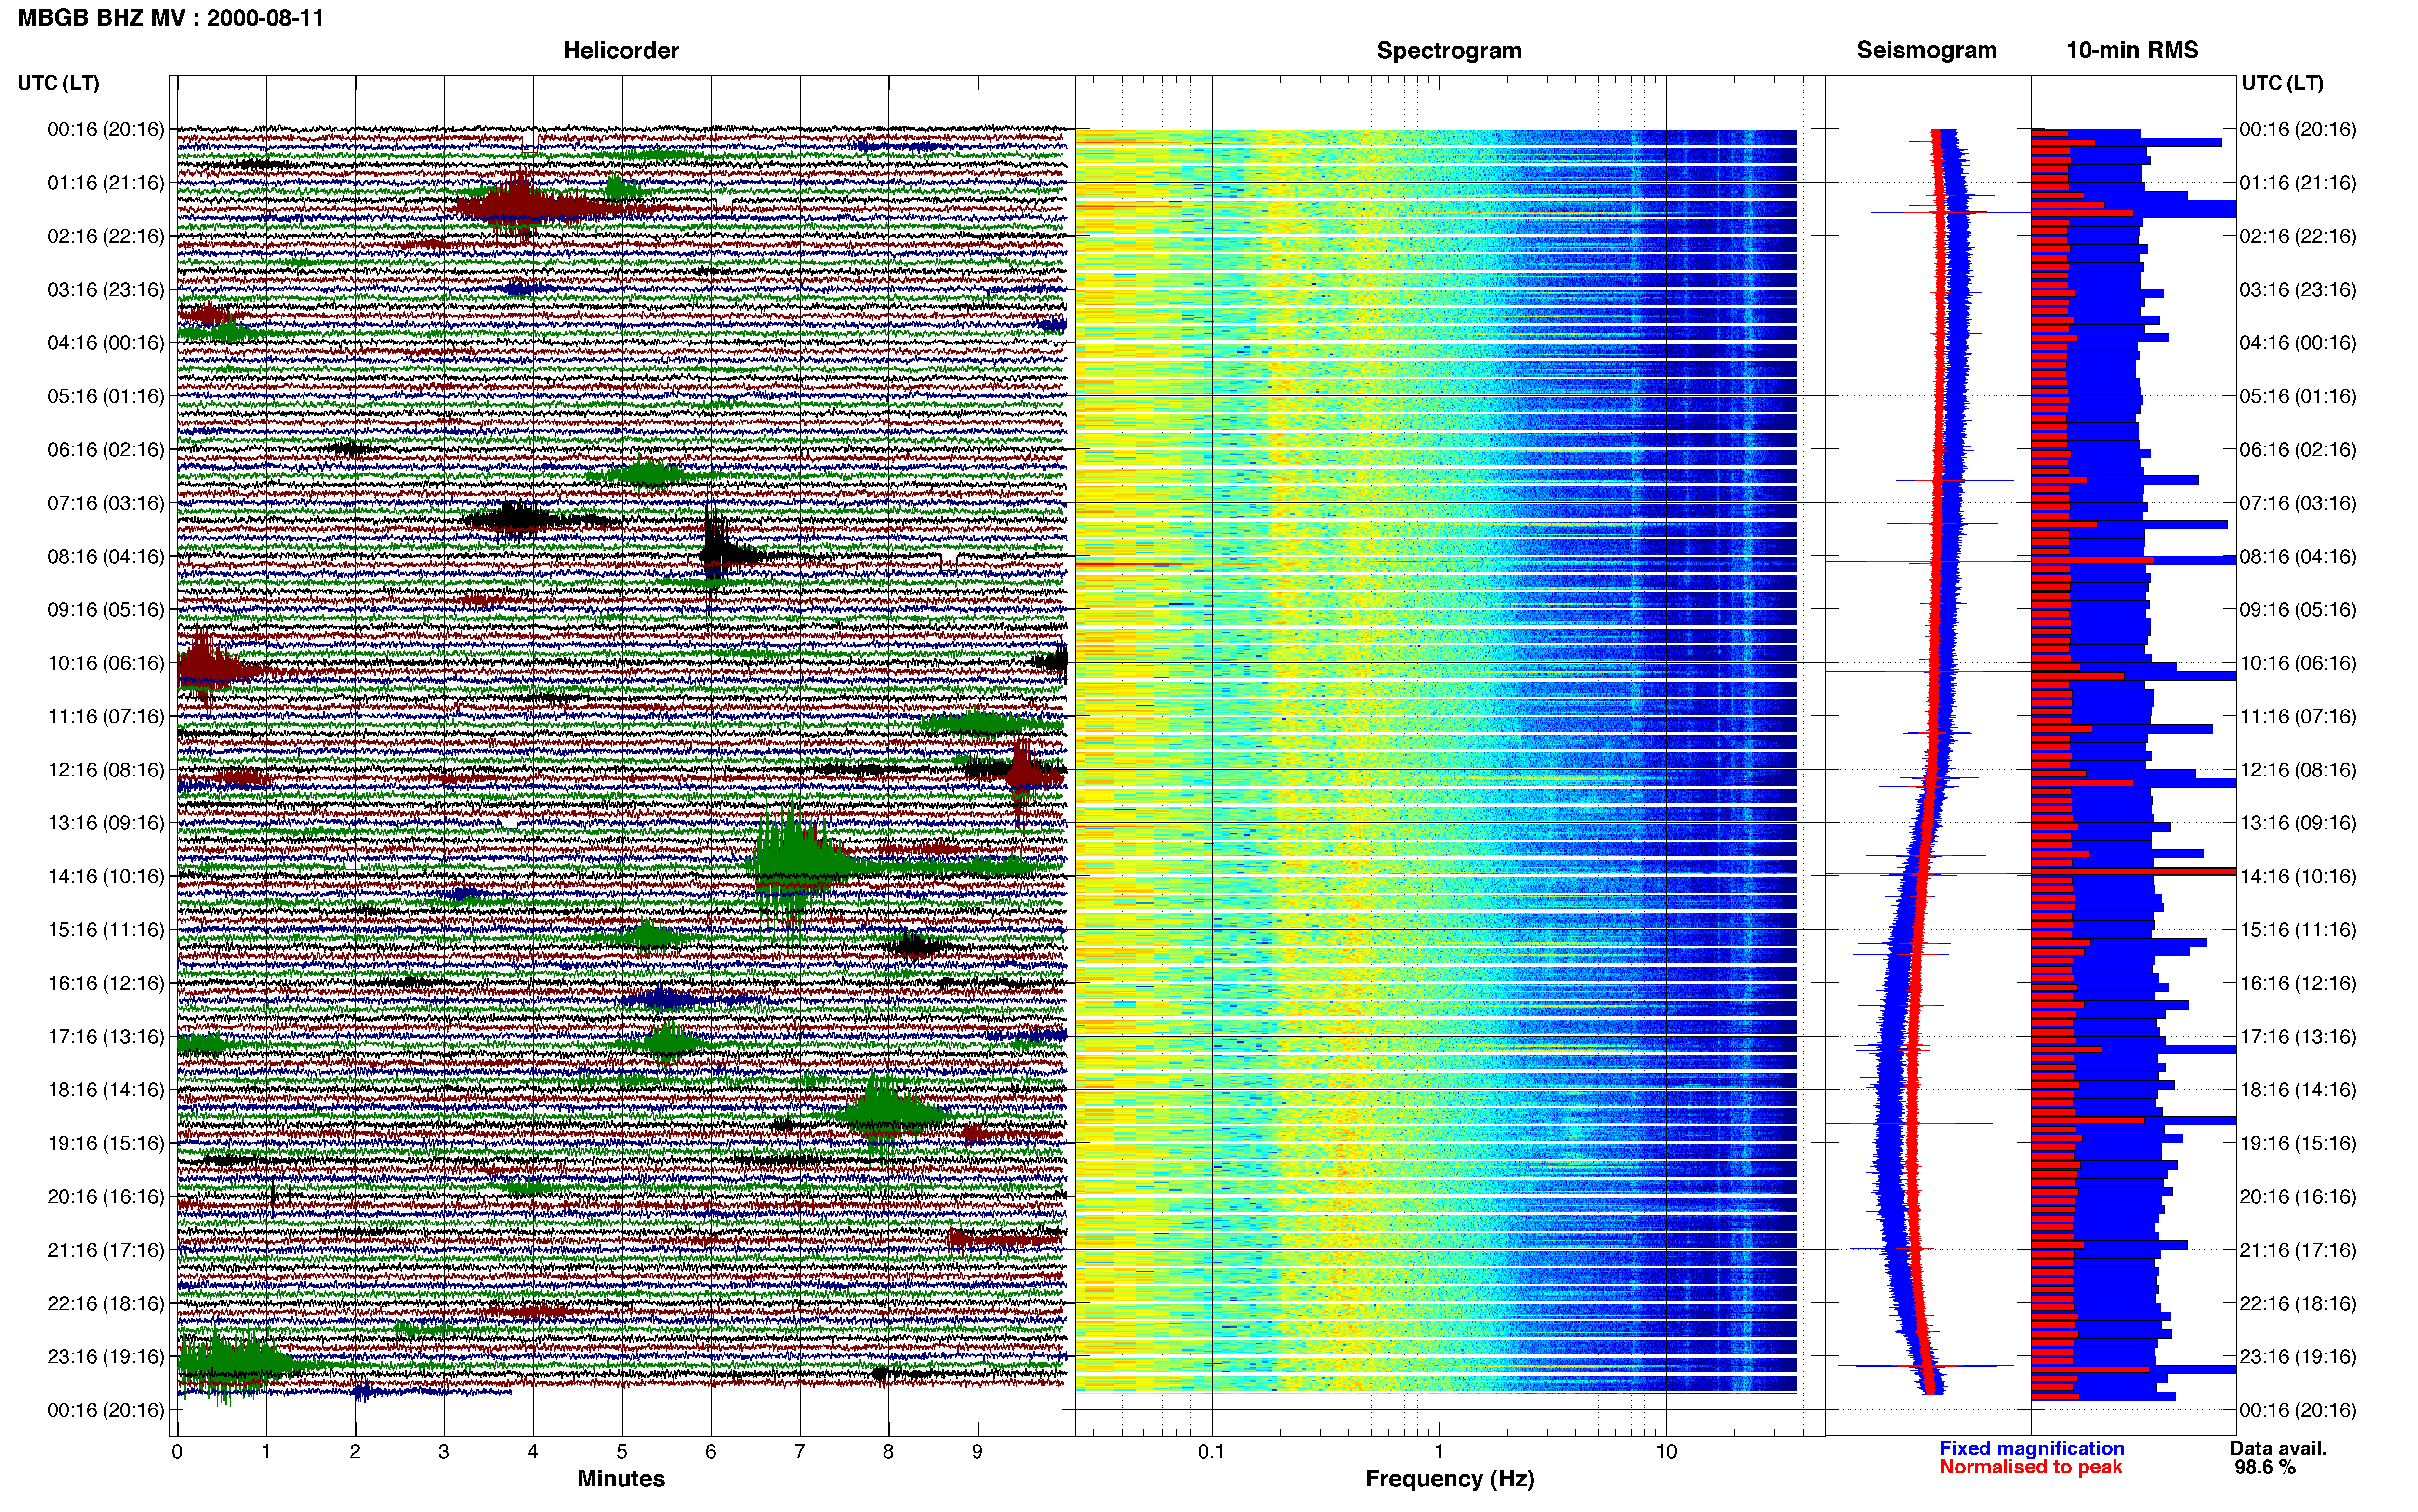This screenshot has width=2418, height=1512.
Task: Click the 'Seismogram' panel heading
Action: 1926,50
